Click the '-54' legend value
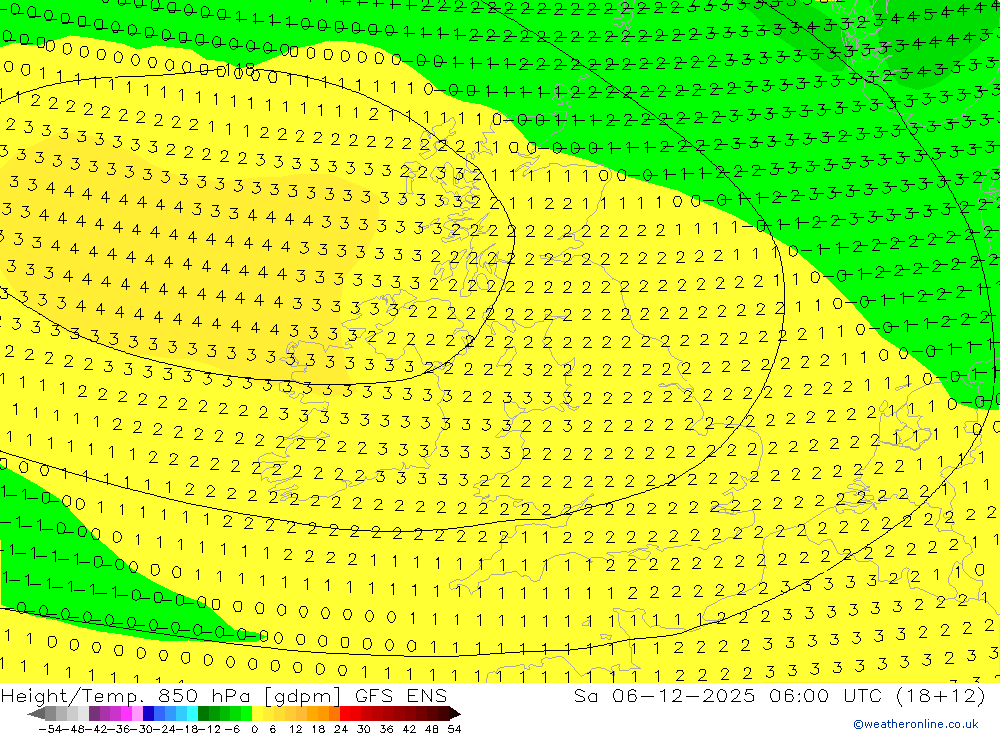This screenshot has width=1000, height=733. (x=50, y=729)
